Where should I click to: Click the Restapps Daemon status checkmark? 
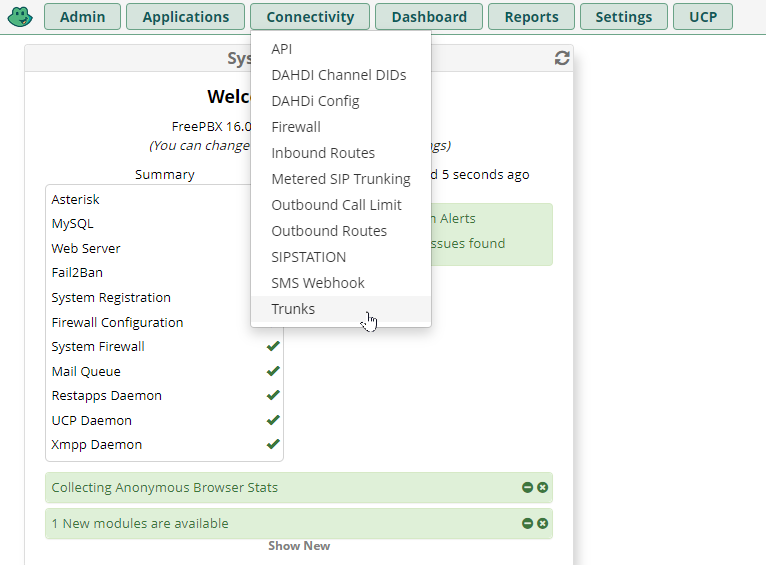[273, 395]
